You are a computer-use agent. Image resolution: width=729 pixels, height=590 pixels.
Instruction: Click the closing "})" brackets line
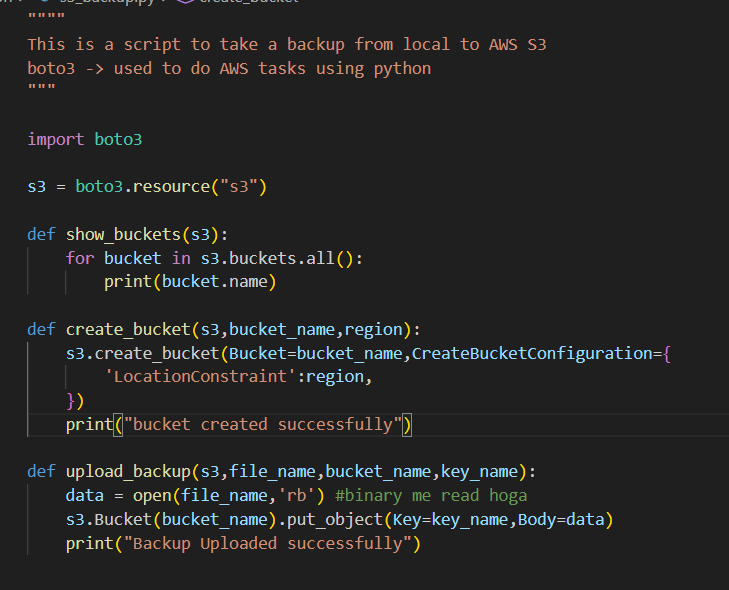coord(75,401)
